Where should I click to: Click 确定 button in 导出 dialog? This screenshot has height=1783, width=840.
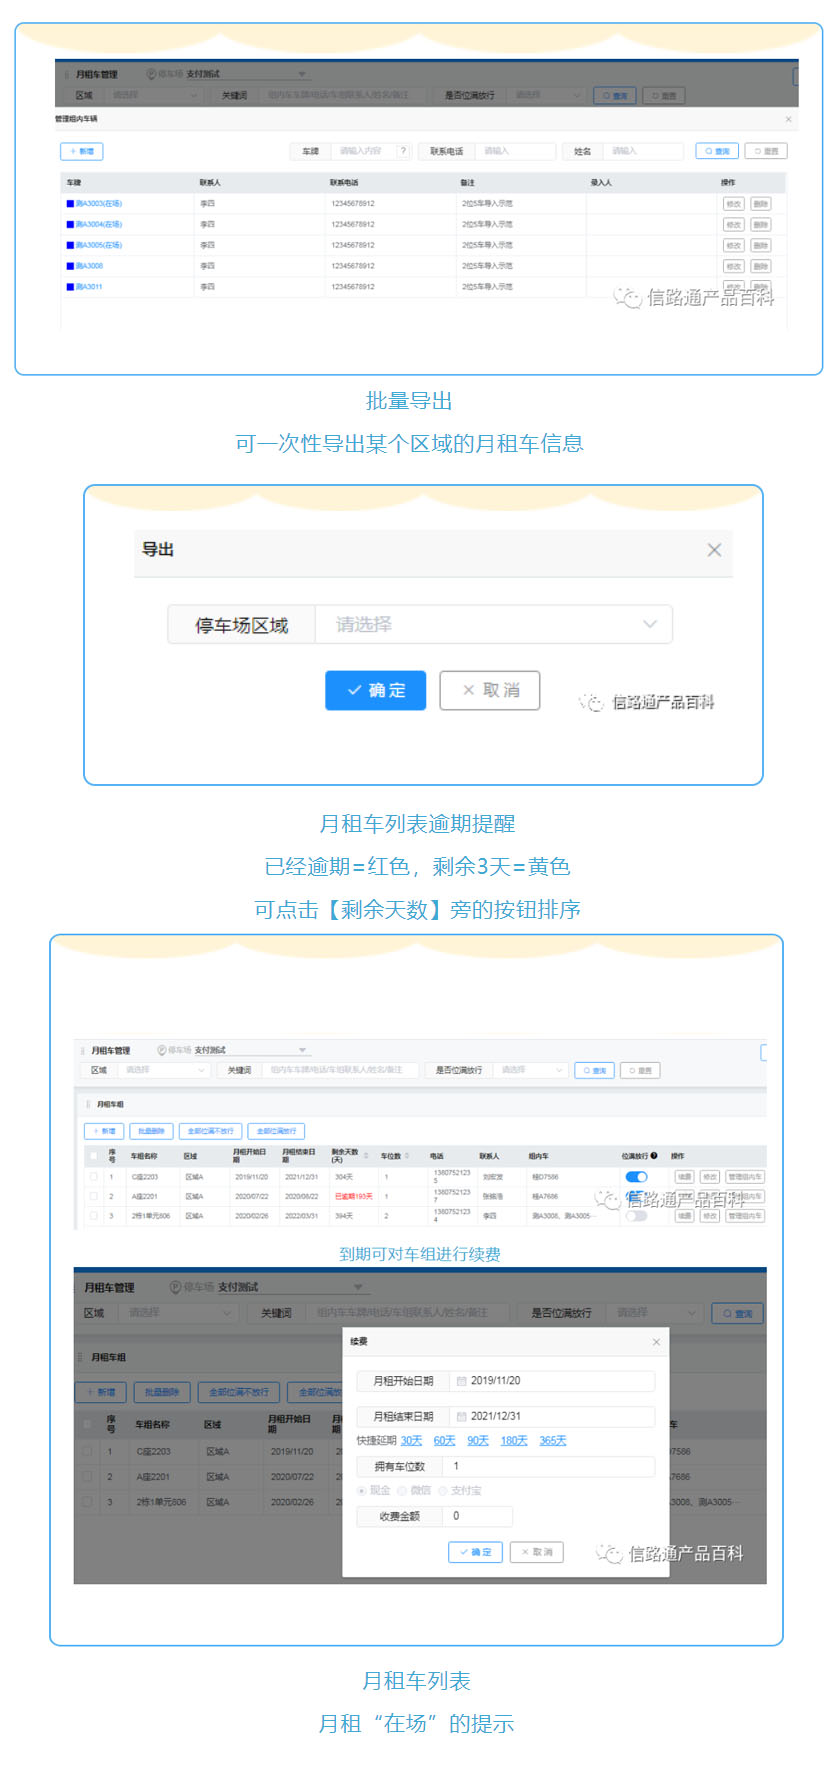[x=376, y=690]
